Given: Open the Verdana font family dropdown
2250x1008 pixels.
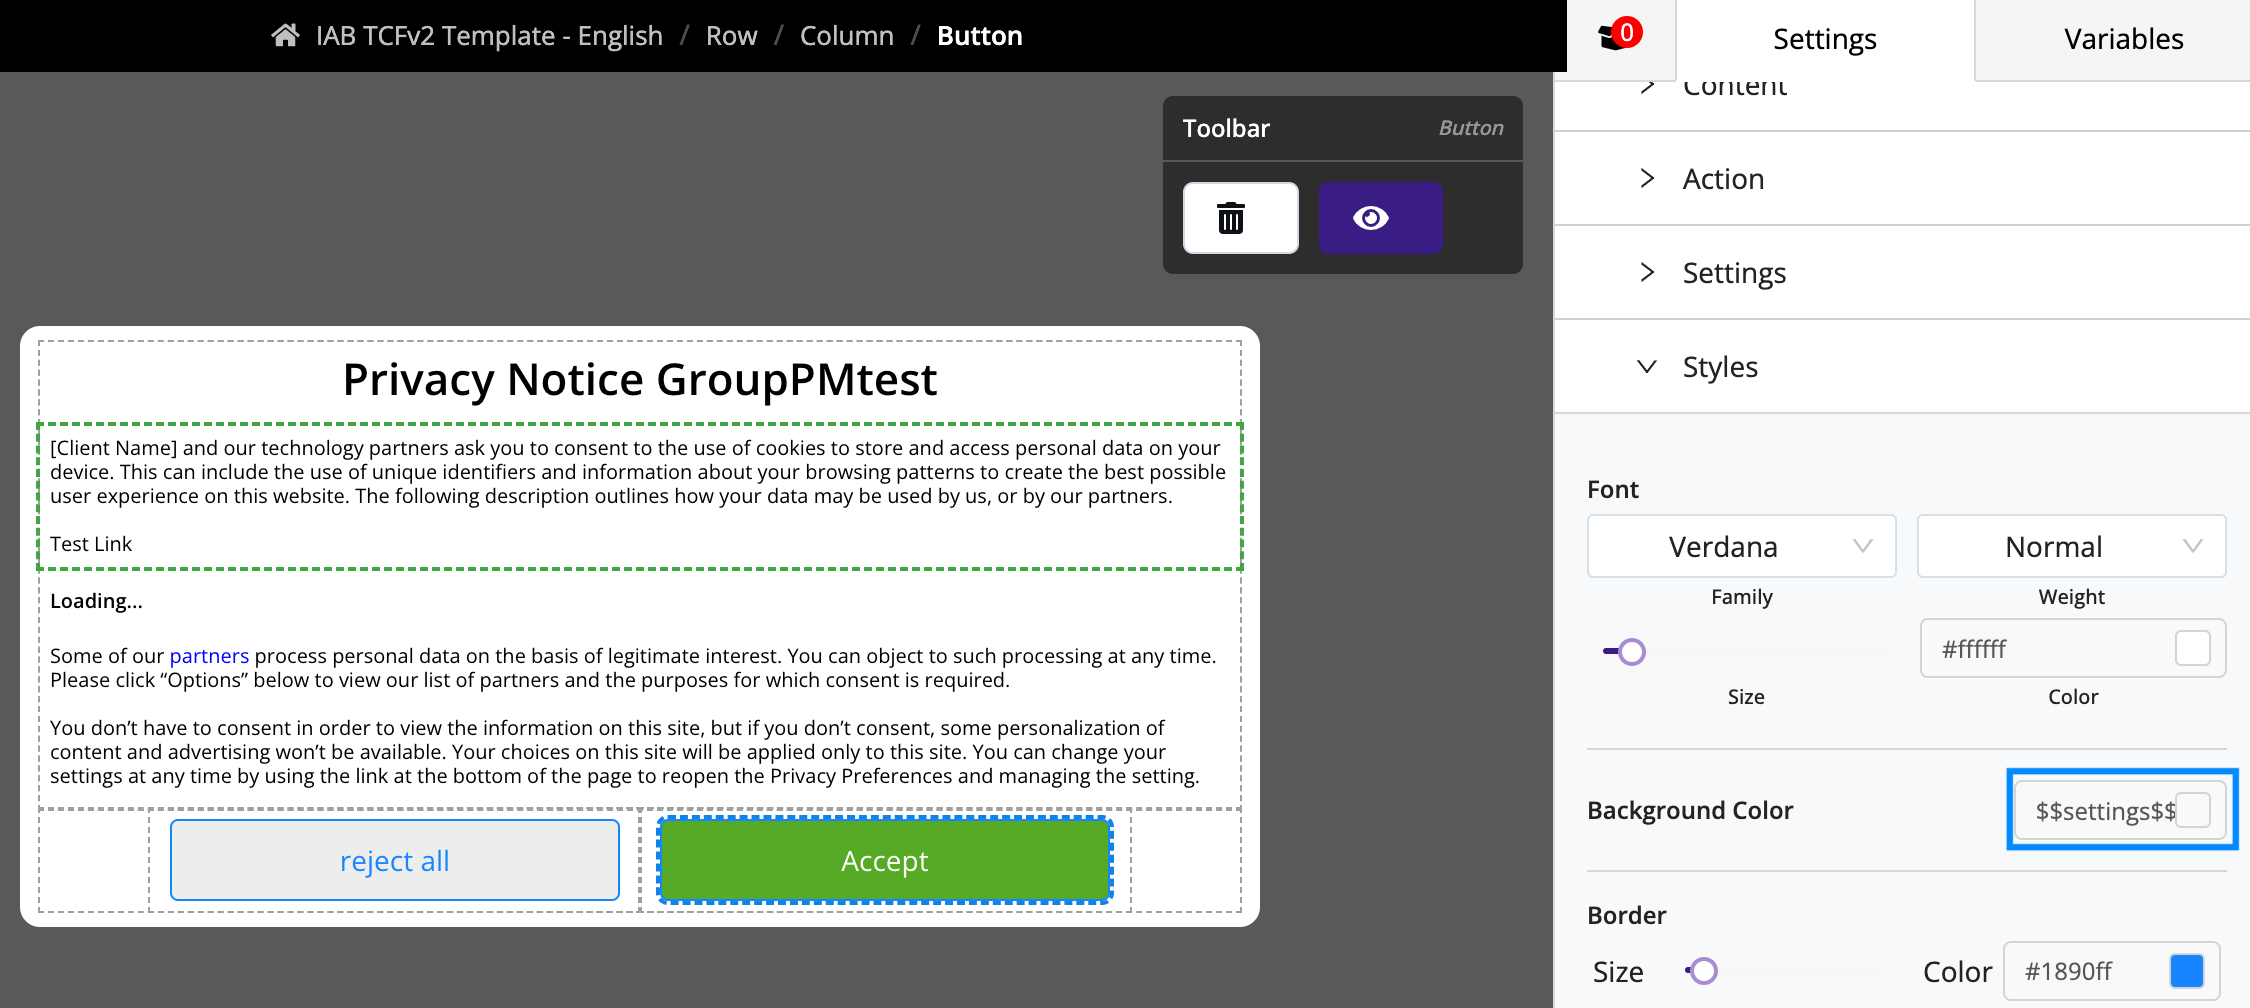Looking at the screenshot, I should coord(1741,546).
